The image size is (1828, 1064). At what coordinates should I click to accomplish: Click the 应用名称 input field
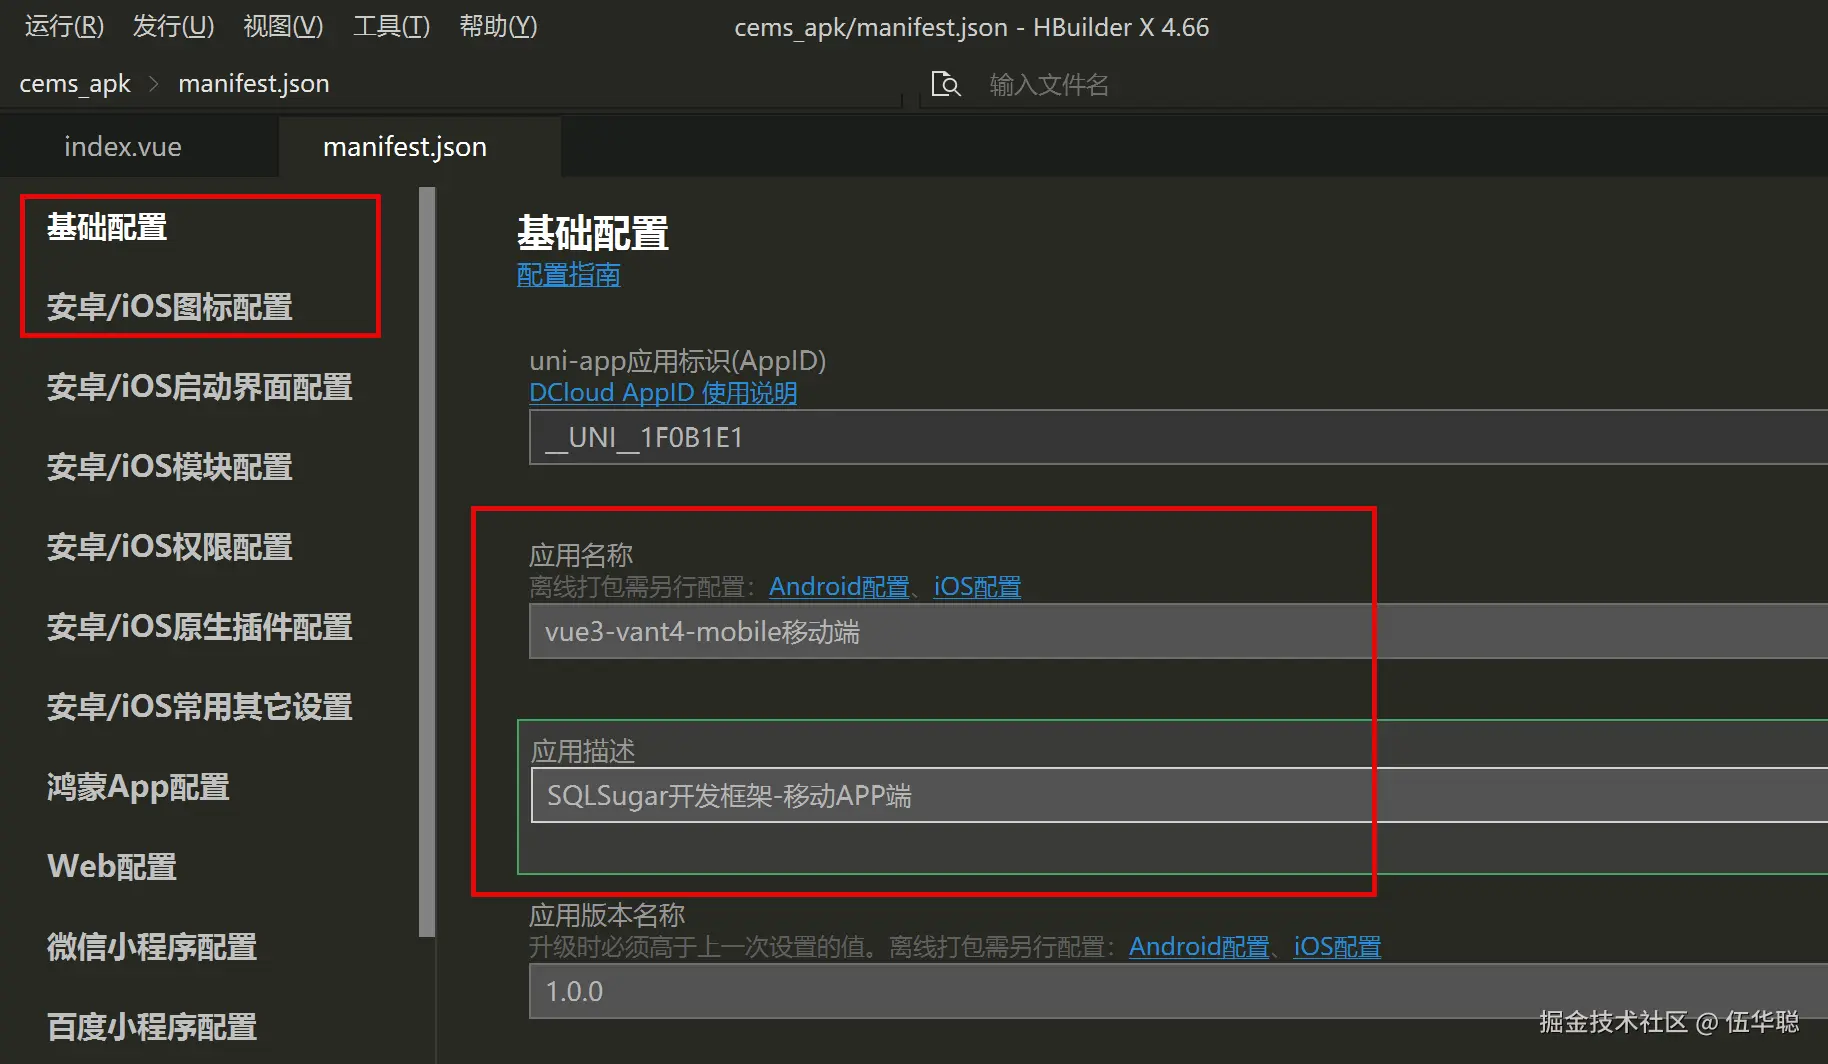click(1178, 631)
